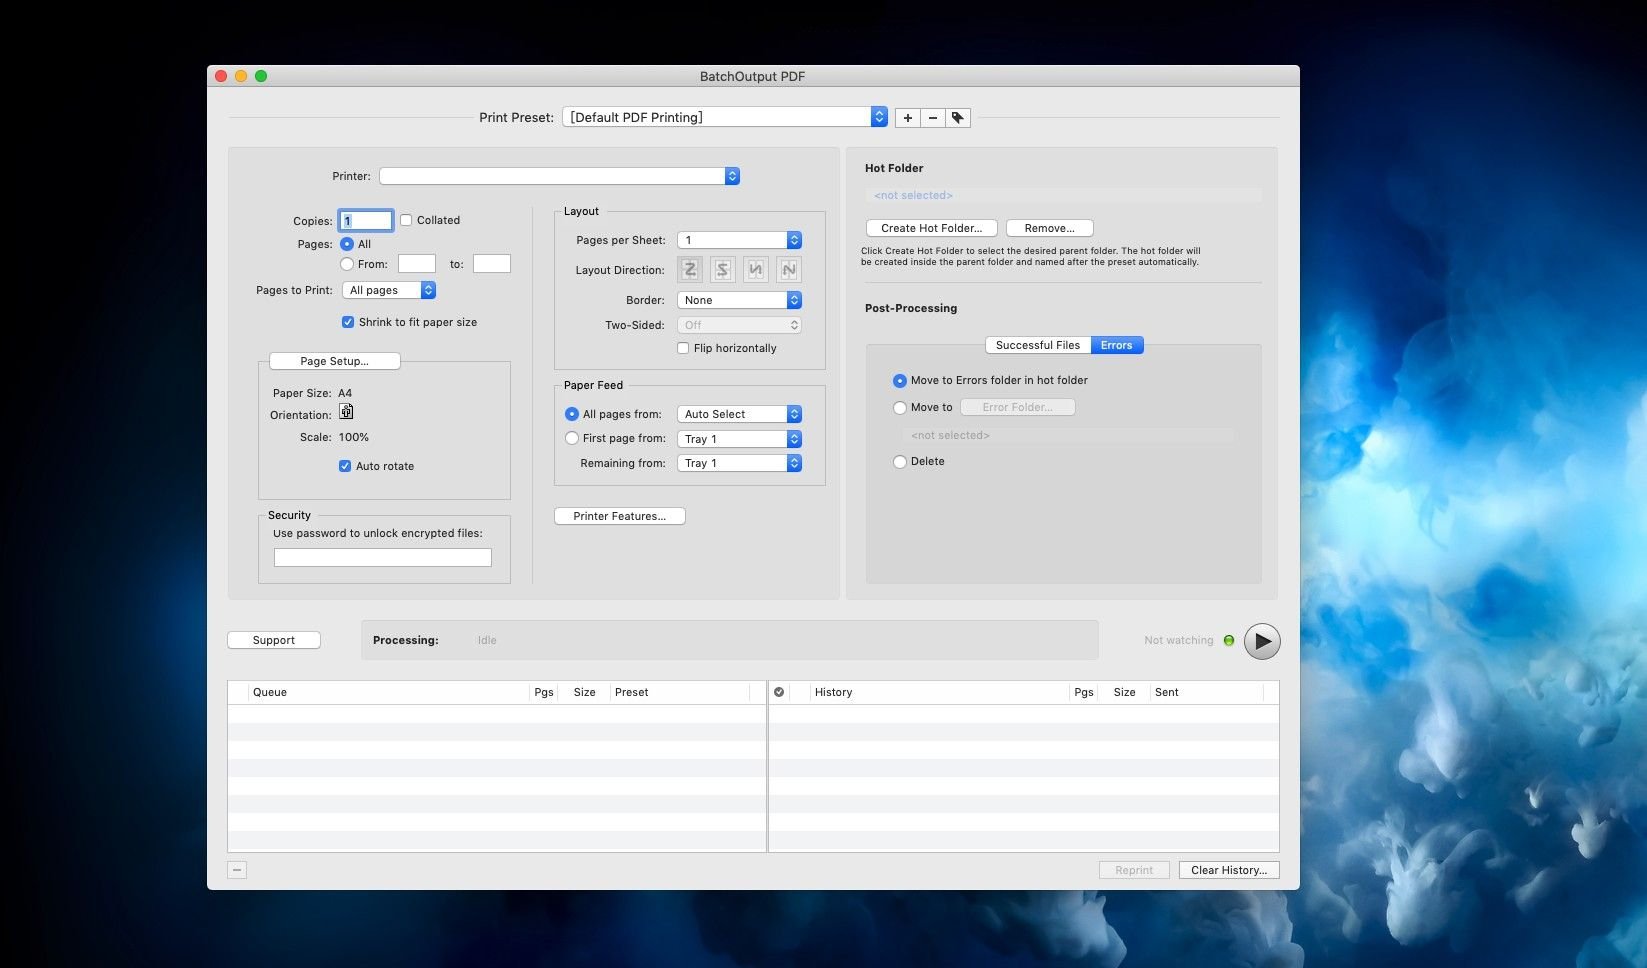
Task: Select the Move to radio option
Action: coord(900,408)
